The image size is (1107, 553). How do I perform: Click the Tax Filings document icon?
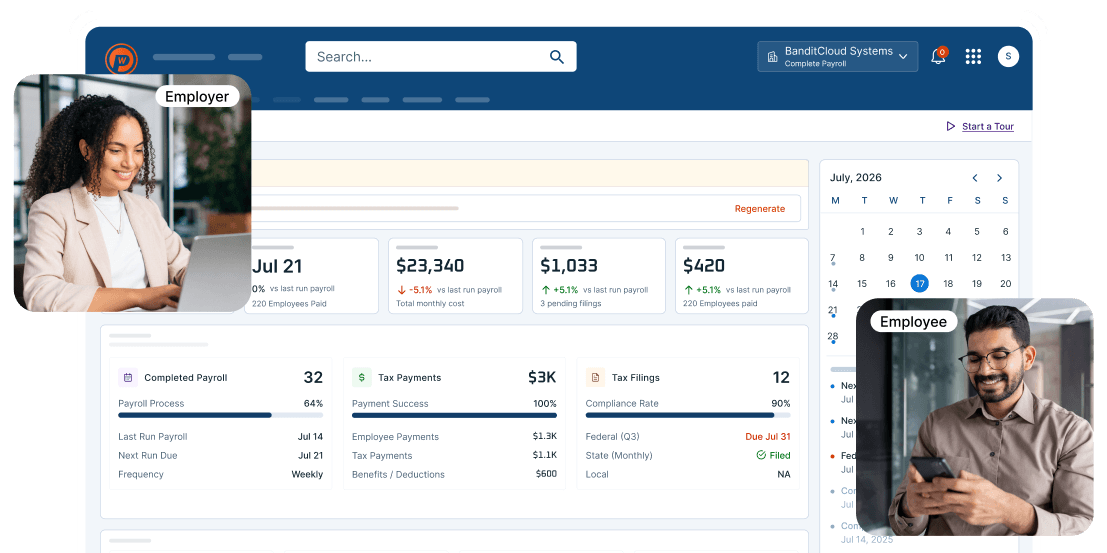(595, 378)
